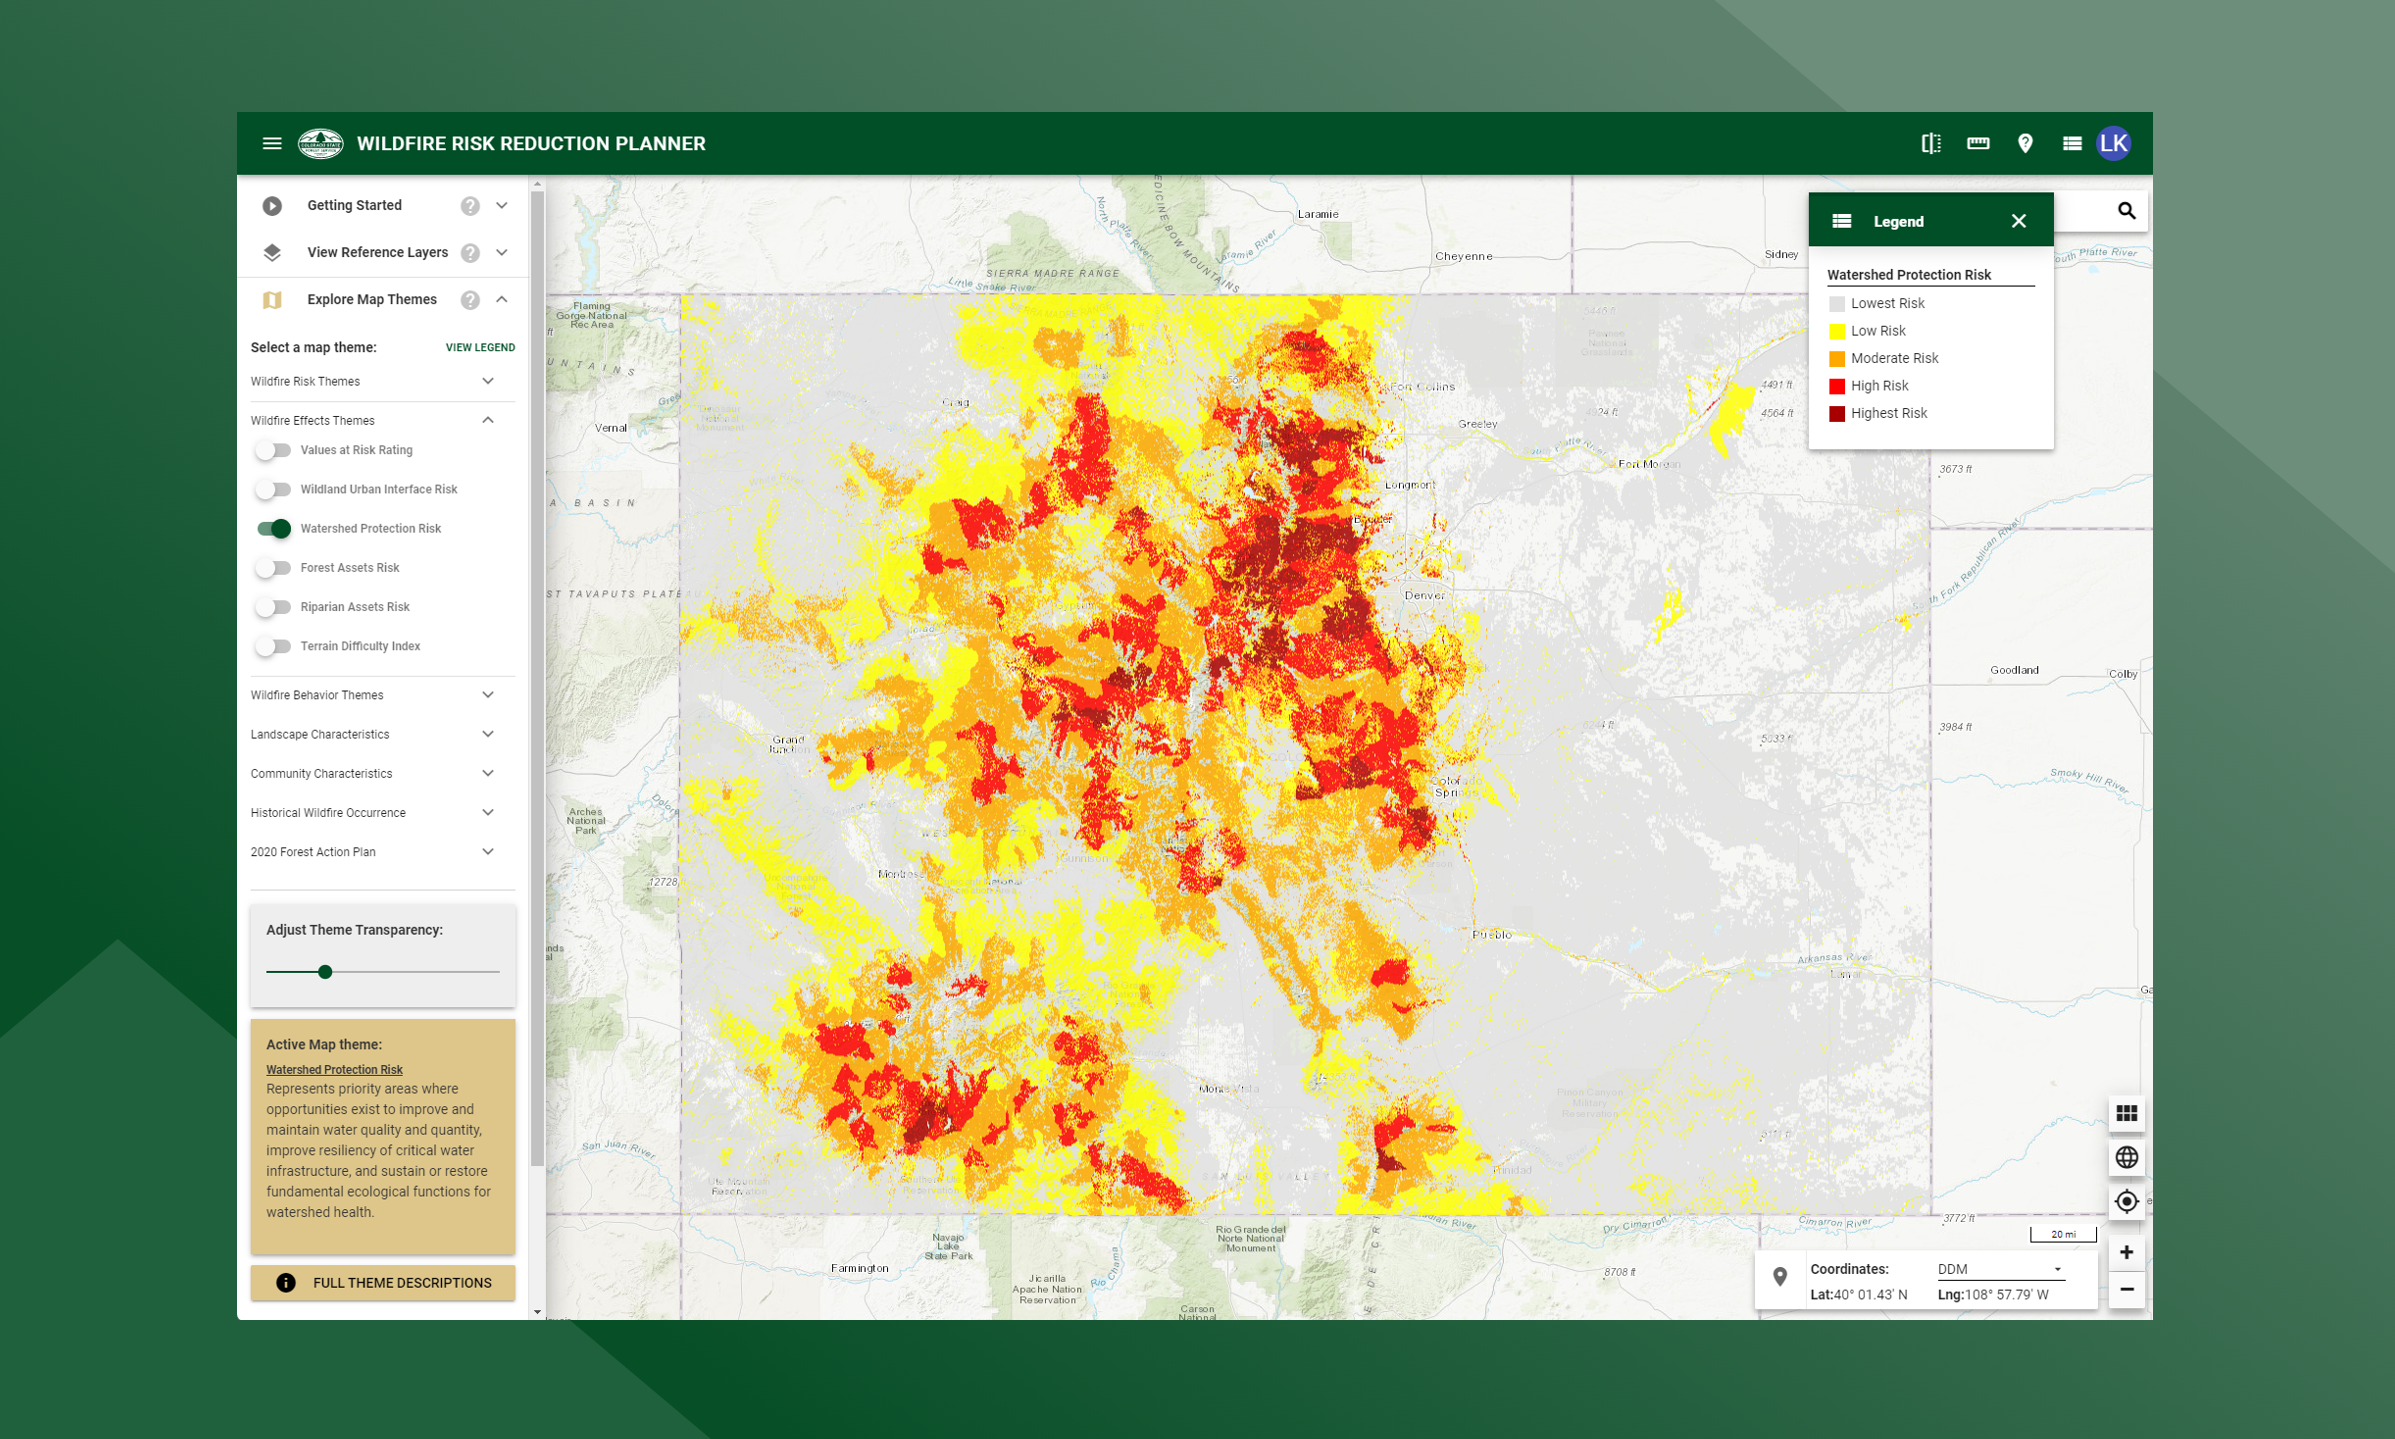The width and height of the screenshot is (2395, 1439).
Task: Click the Low Risk yellow legend swatch
Action: tap(1837, 331)
